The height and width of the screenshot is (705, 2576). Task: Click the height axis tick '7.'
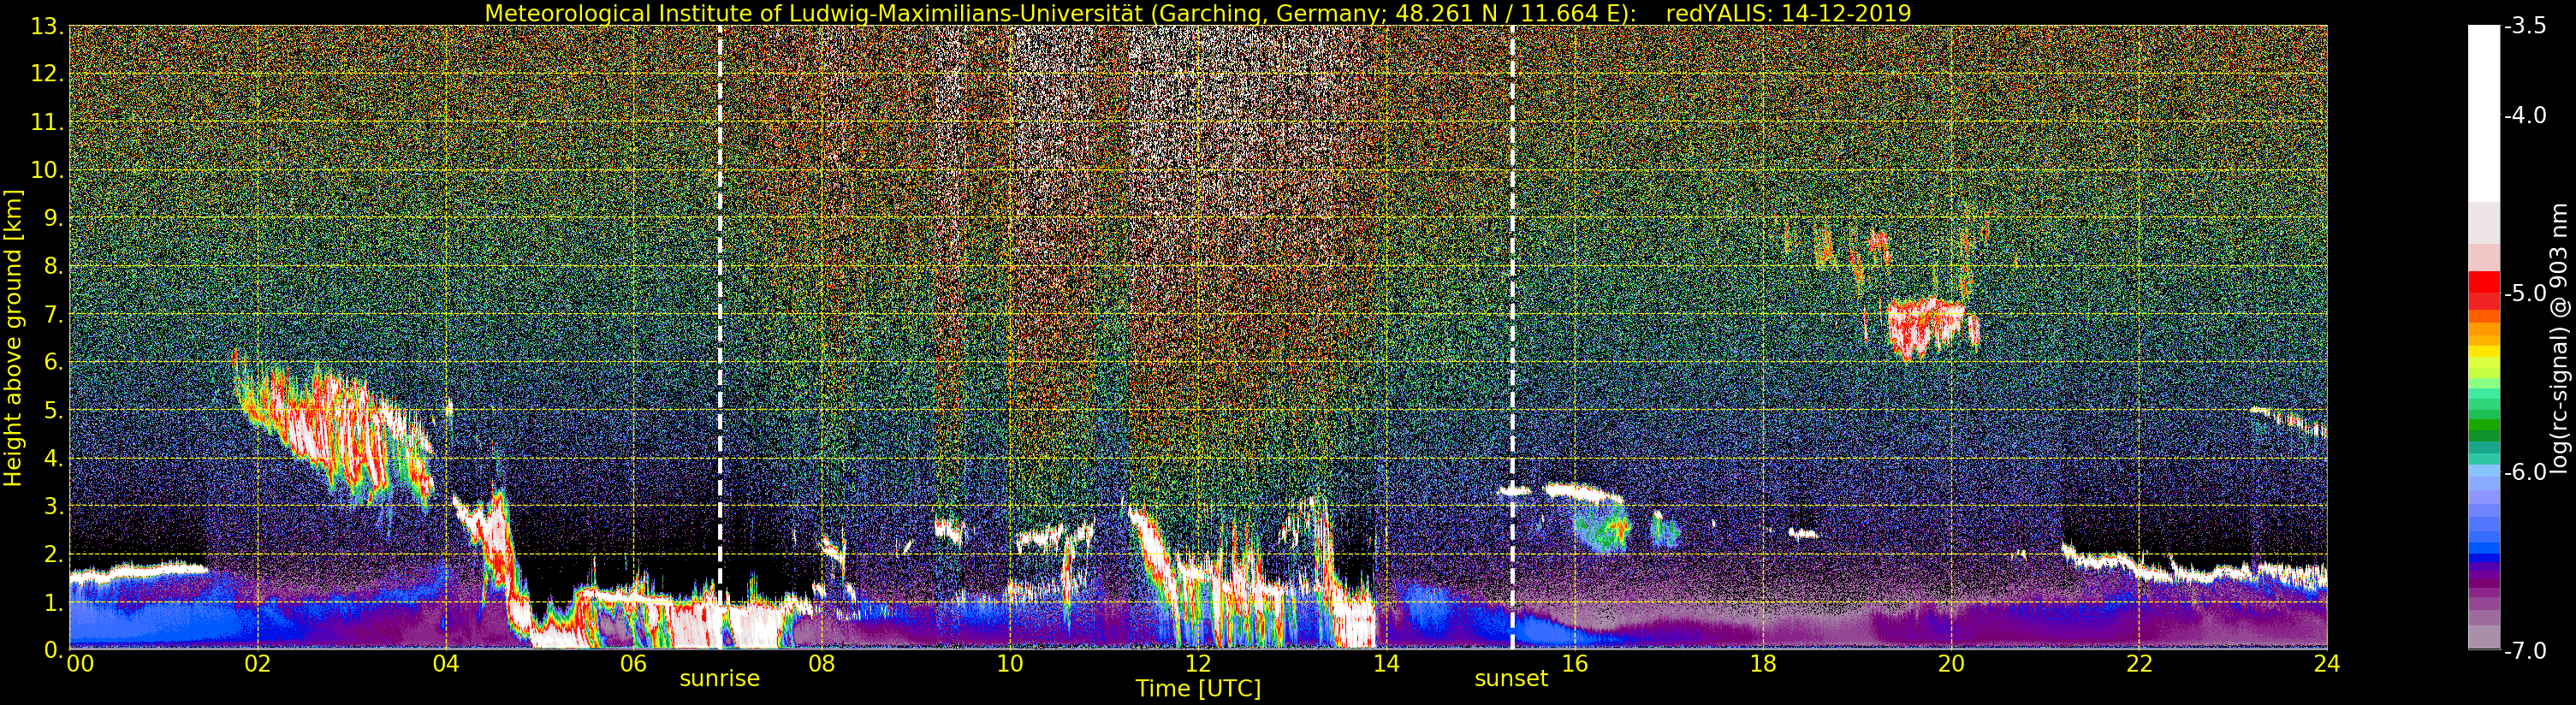(x=53, y=315)
